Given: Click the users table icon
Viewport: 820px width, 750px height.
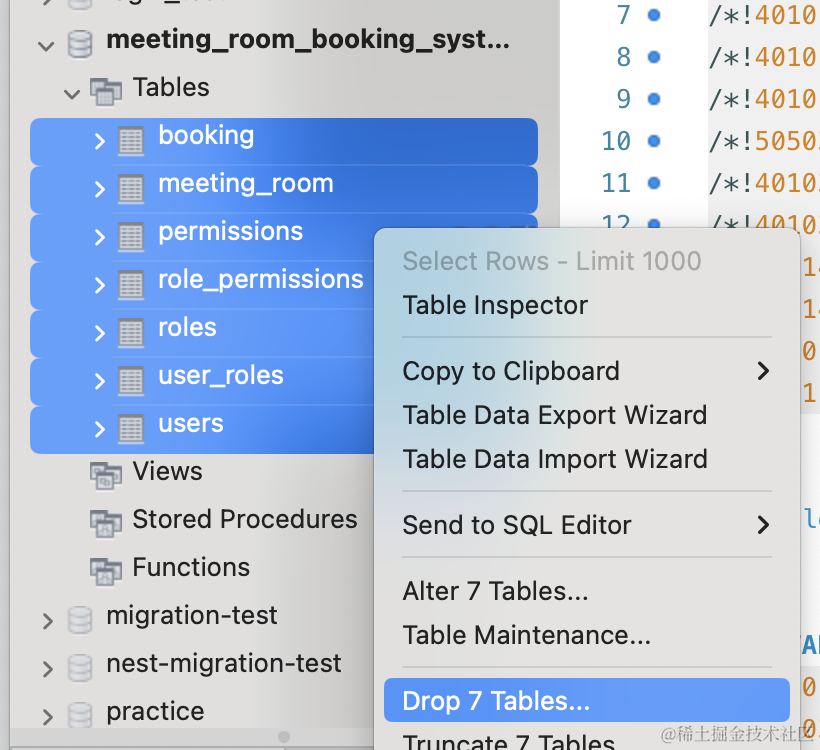Looking at the screenshot, I should [x=131, y=429].
